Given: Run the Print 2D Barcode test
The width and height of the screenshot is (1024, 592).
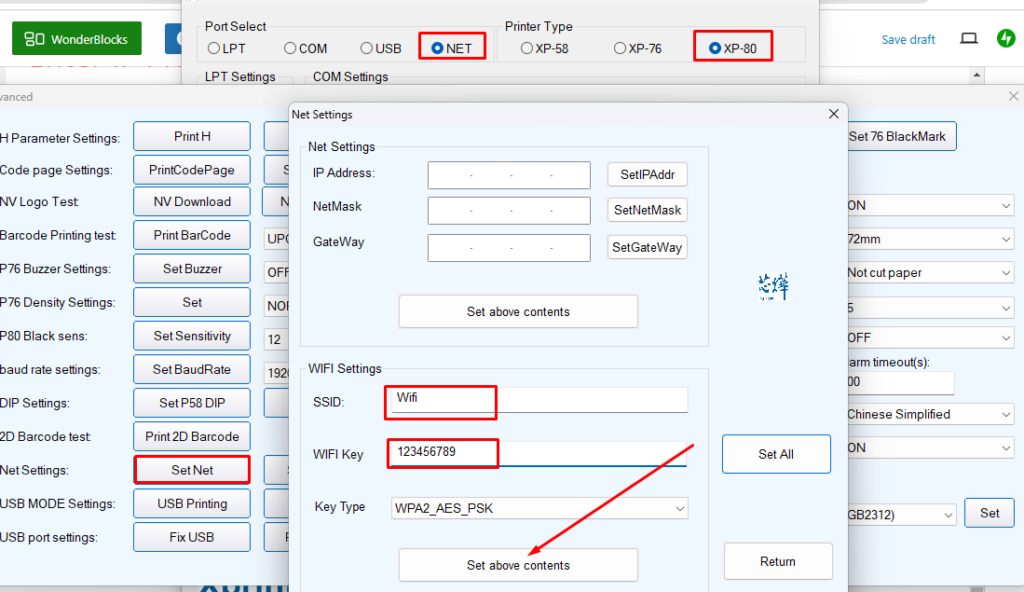Looking at the screenshot, I should (191, 436).
